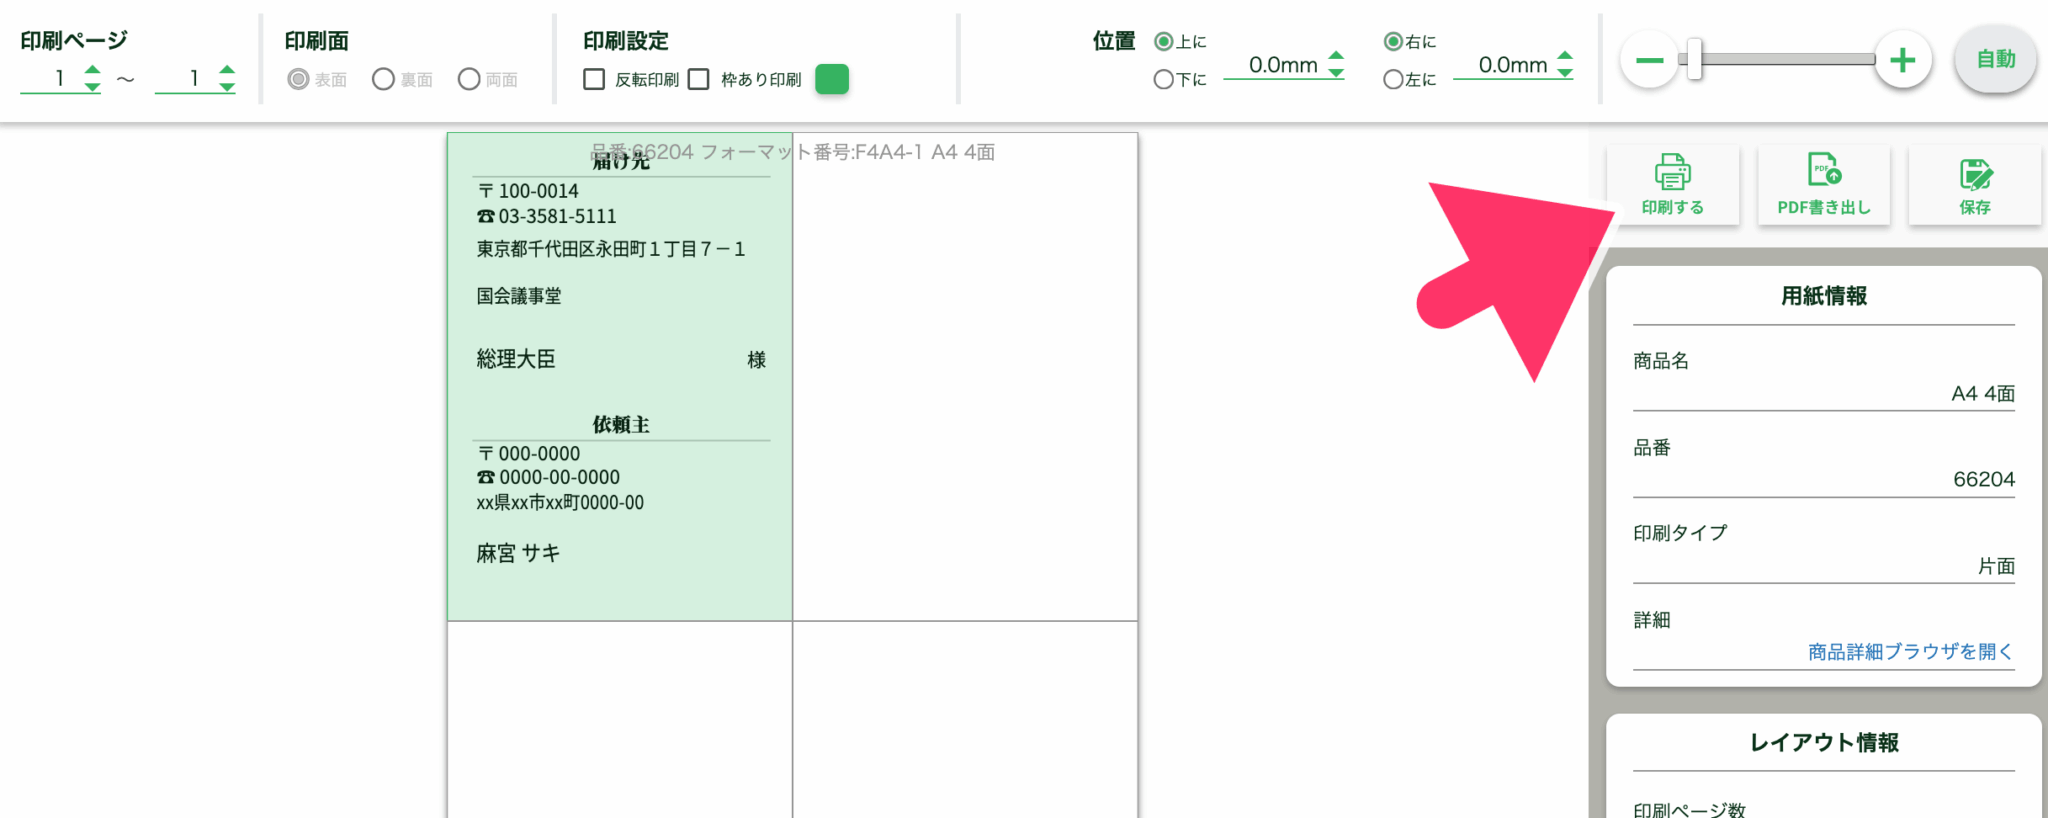Viewport: 2048px width, 818px height.
Task: Decrease the end print page number
Action: [227, 87]
